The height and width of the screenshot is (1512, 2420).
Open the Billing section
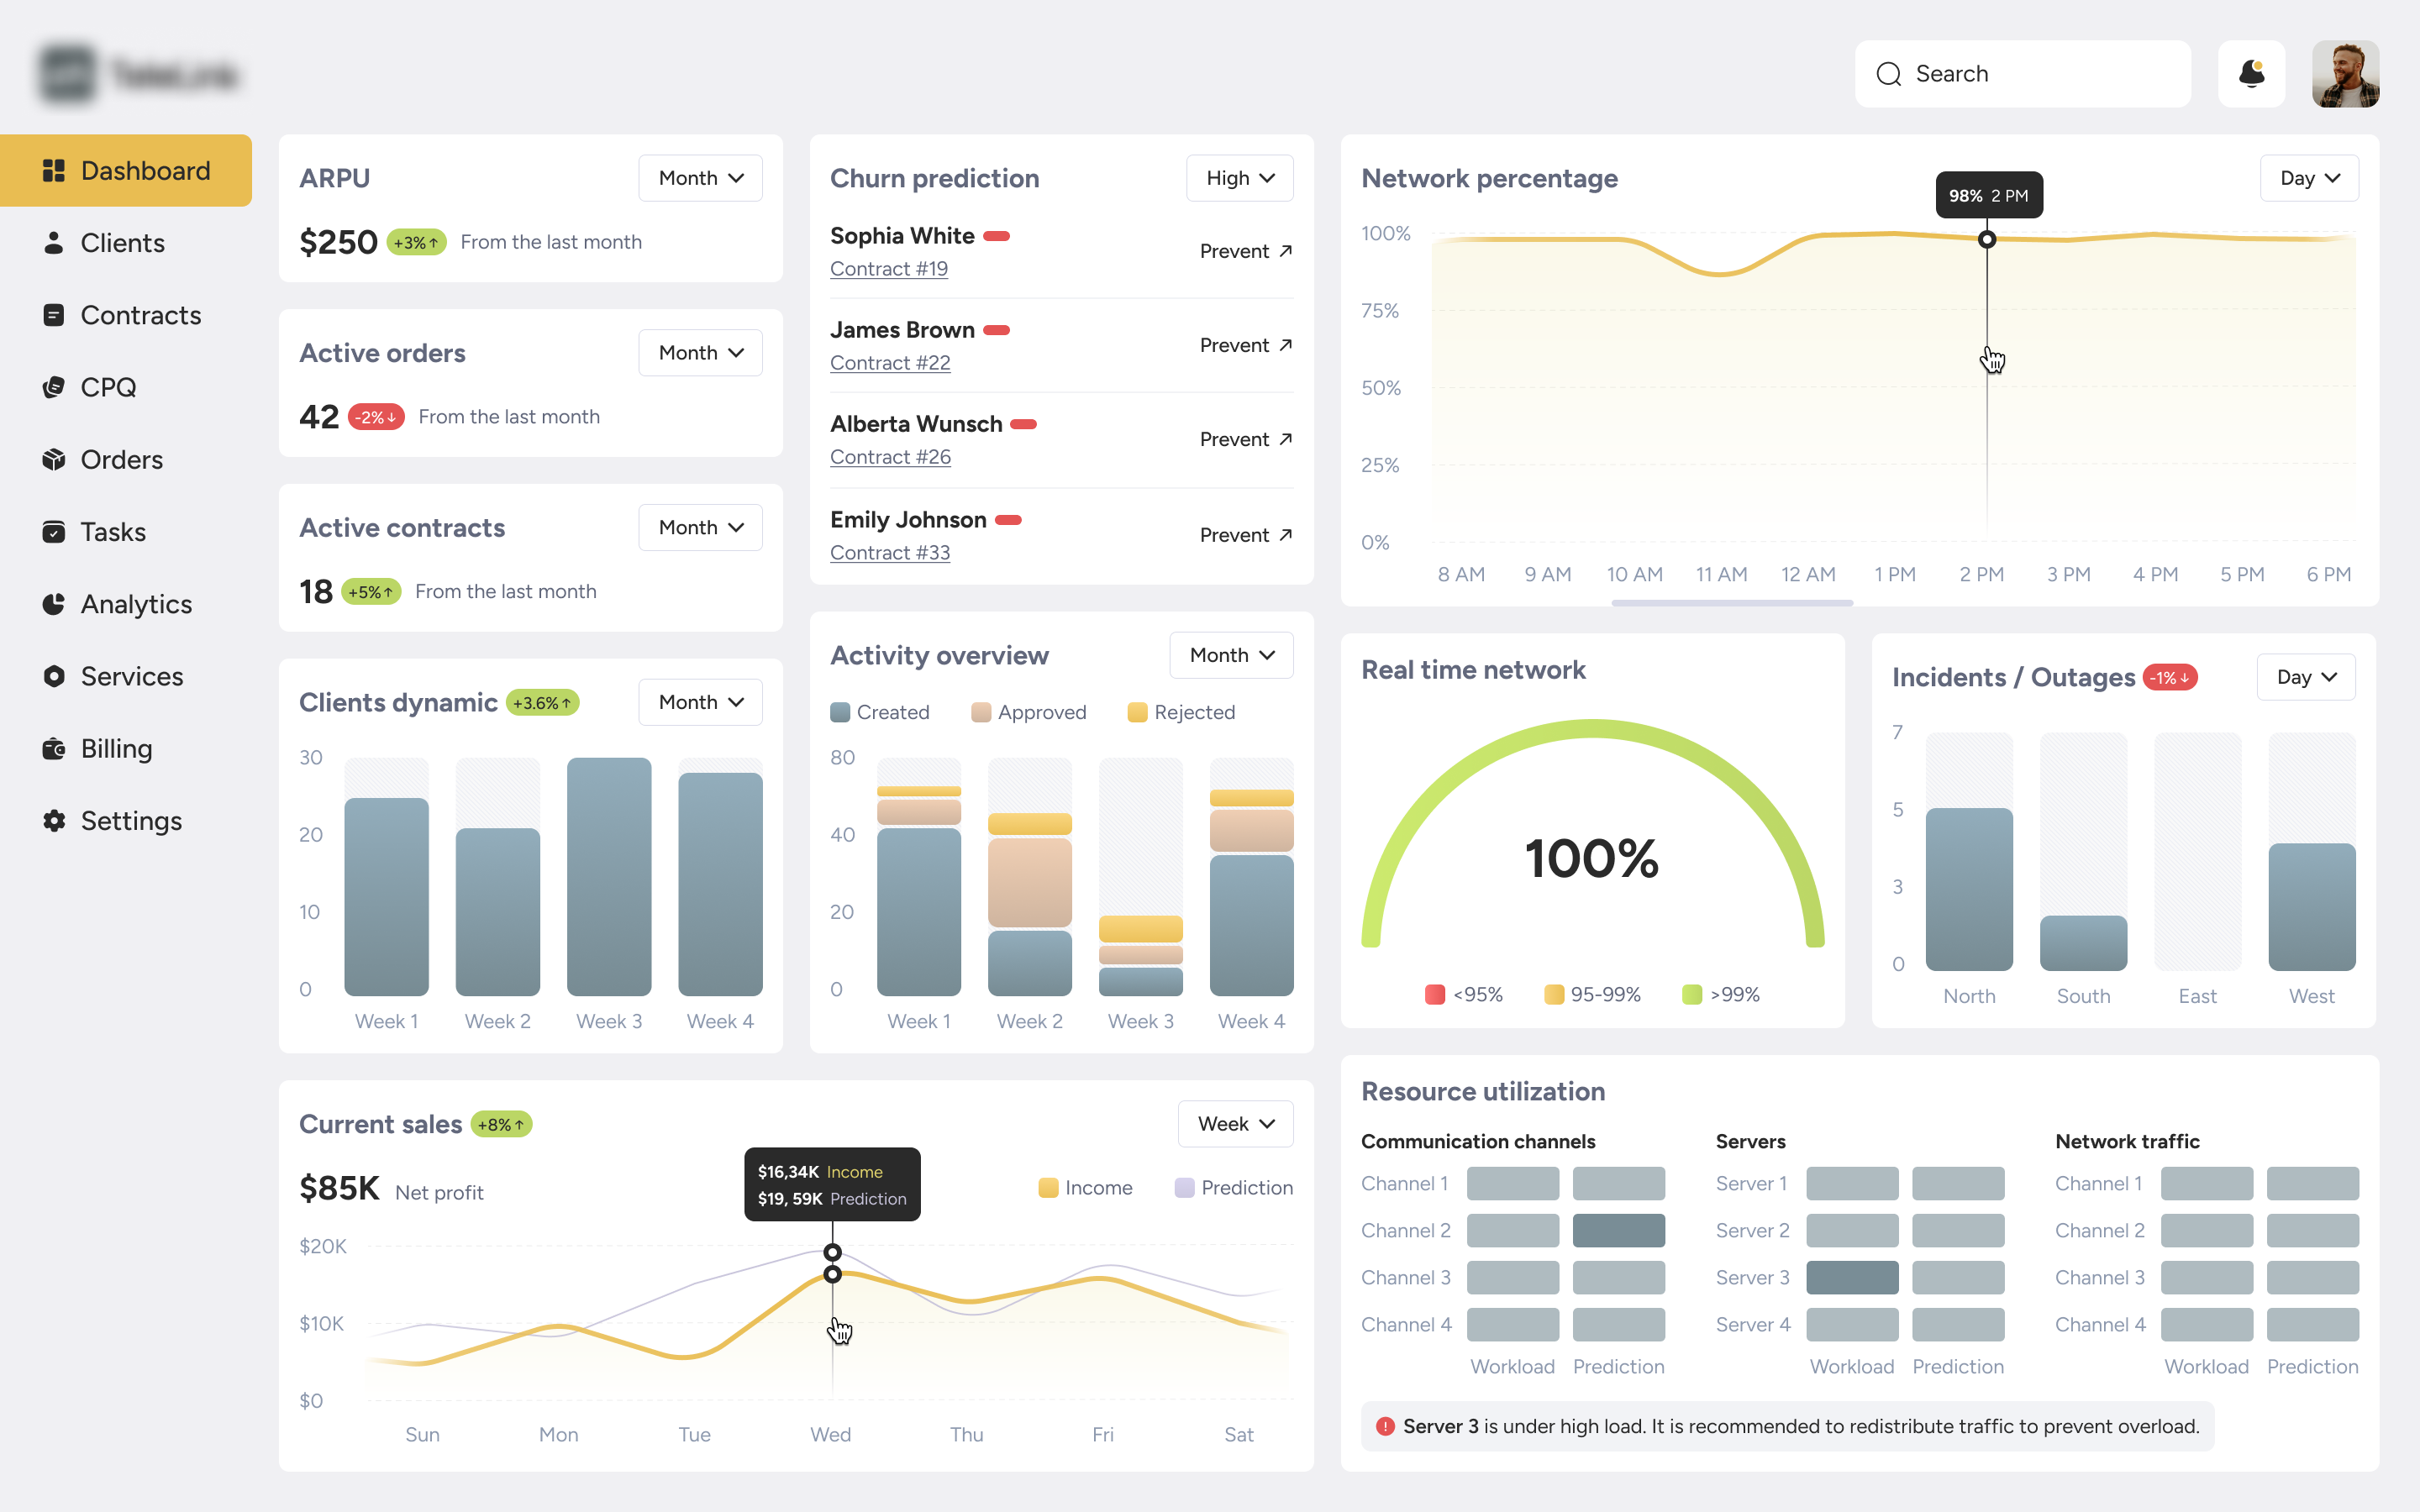[116, 748]
